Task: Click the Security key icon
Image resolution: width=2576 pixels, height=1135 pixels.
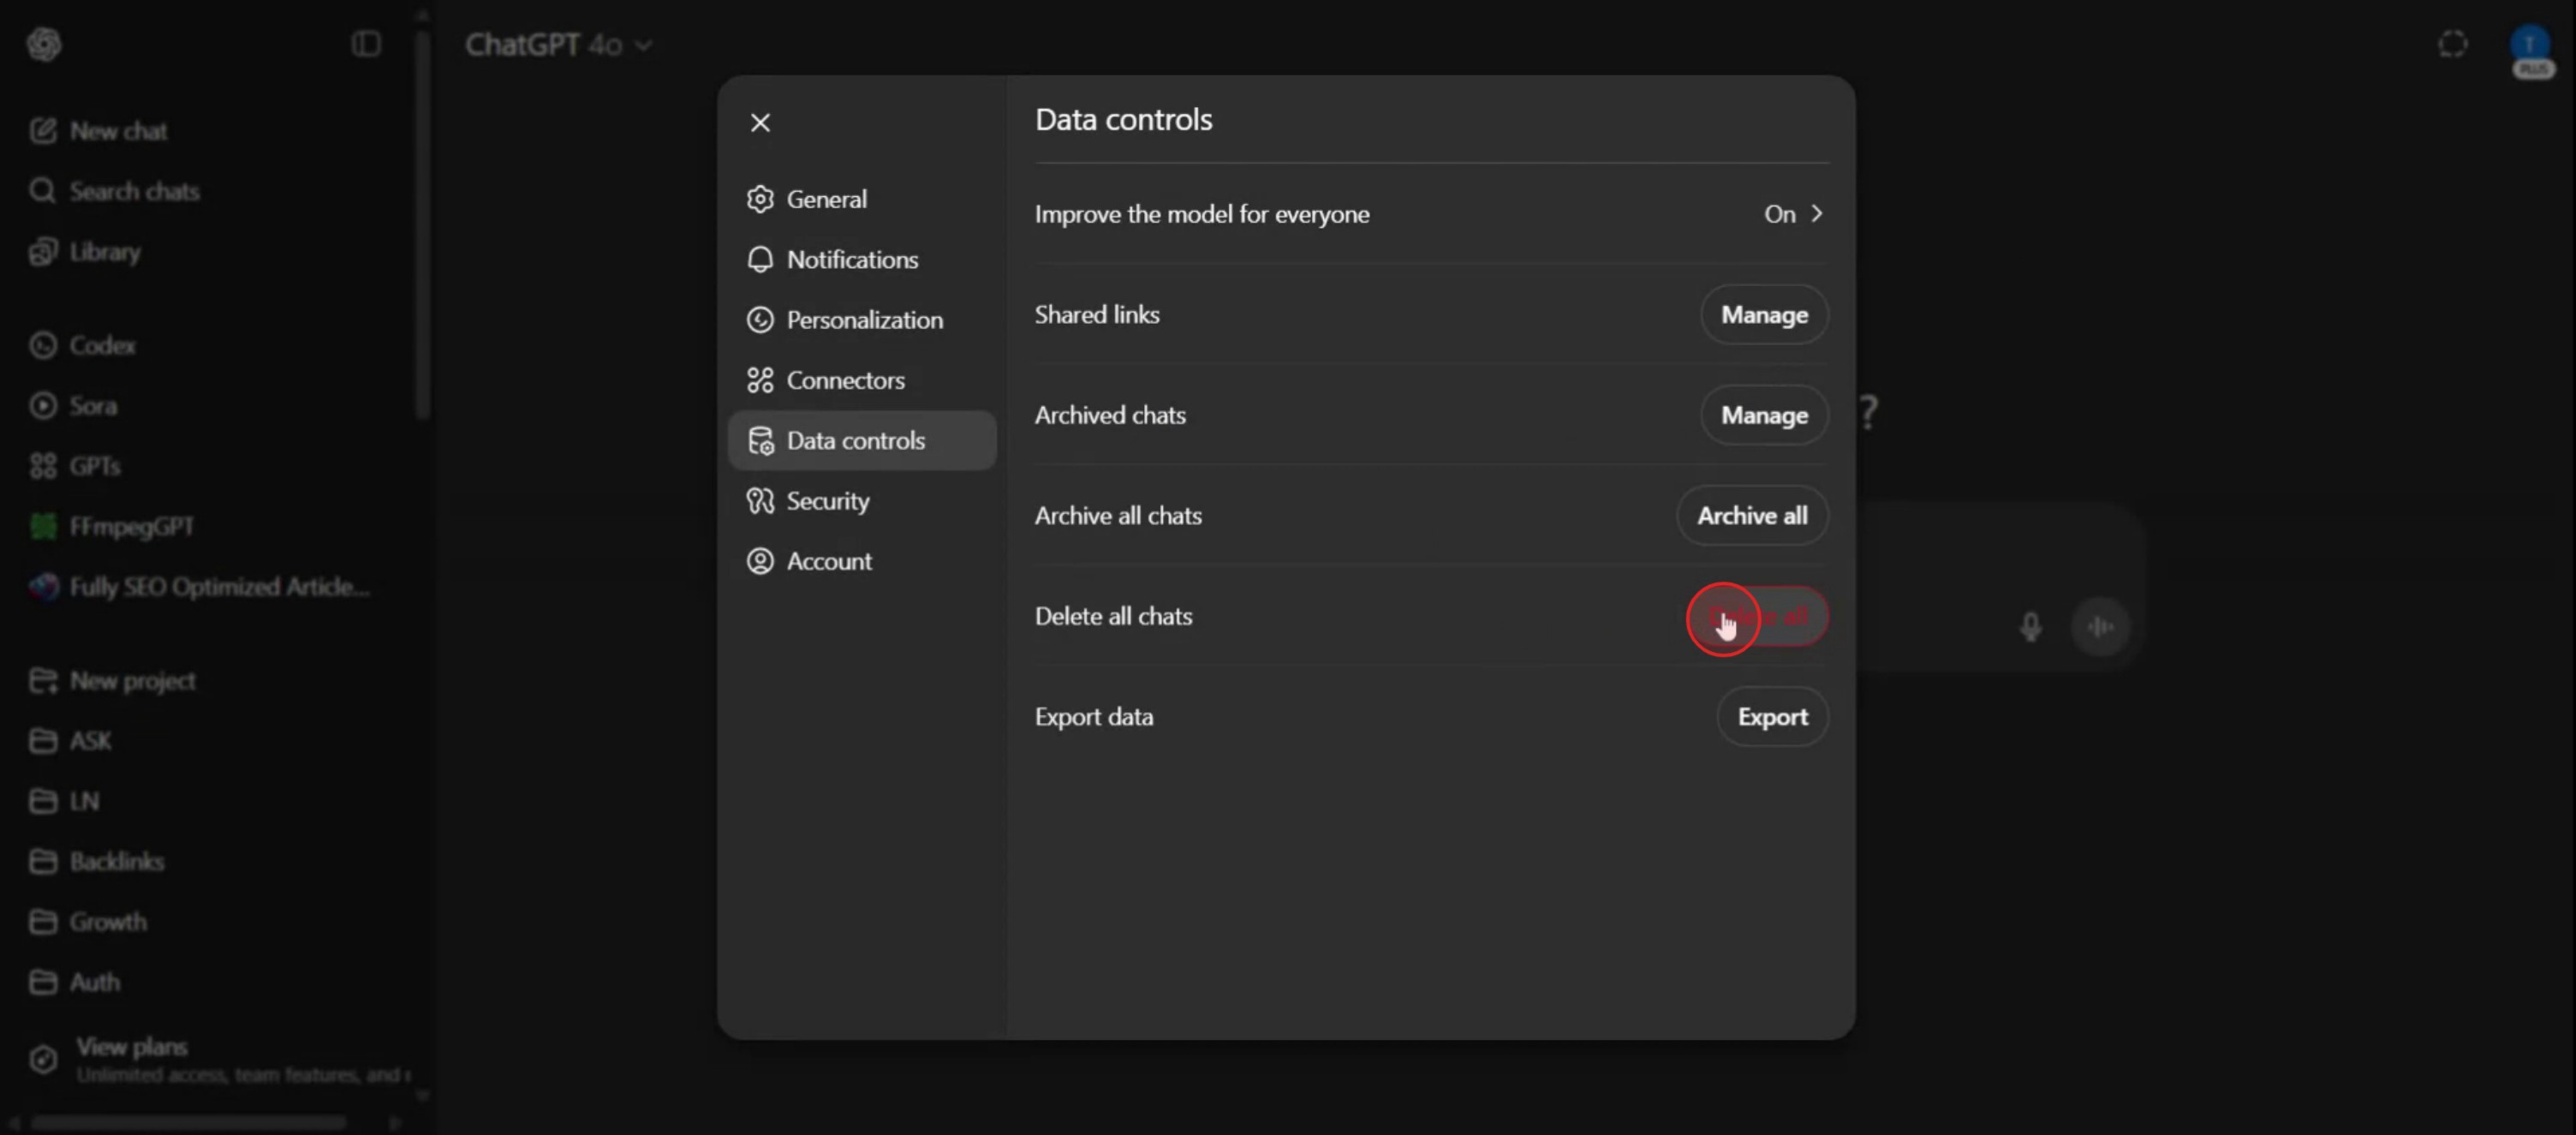Action: pos(760,501)
